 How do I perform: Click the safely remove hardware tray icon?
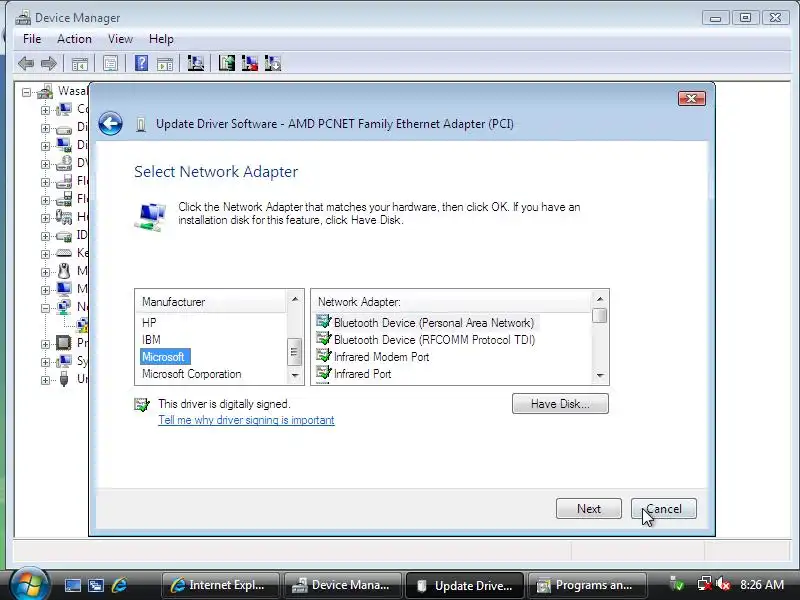pos(677,584)
